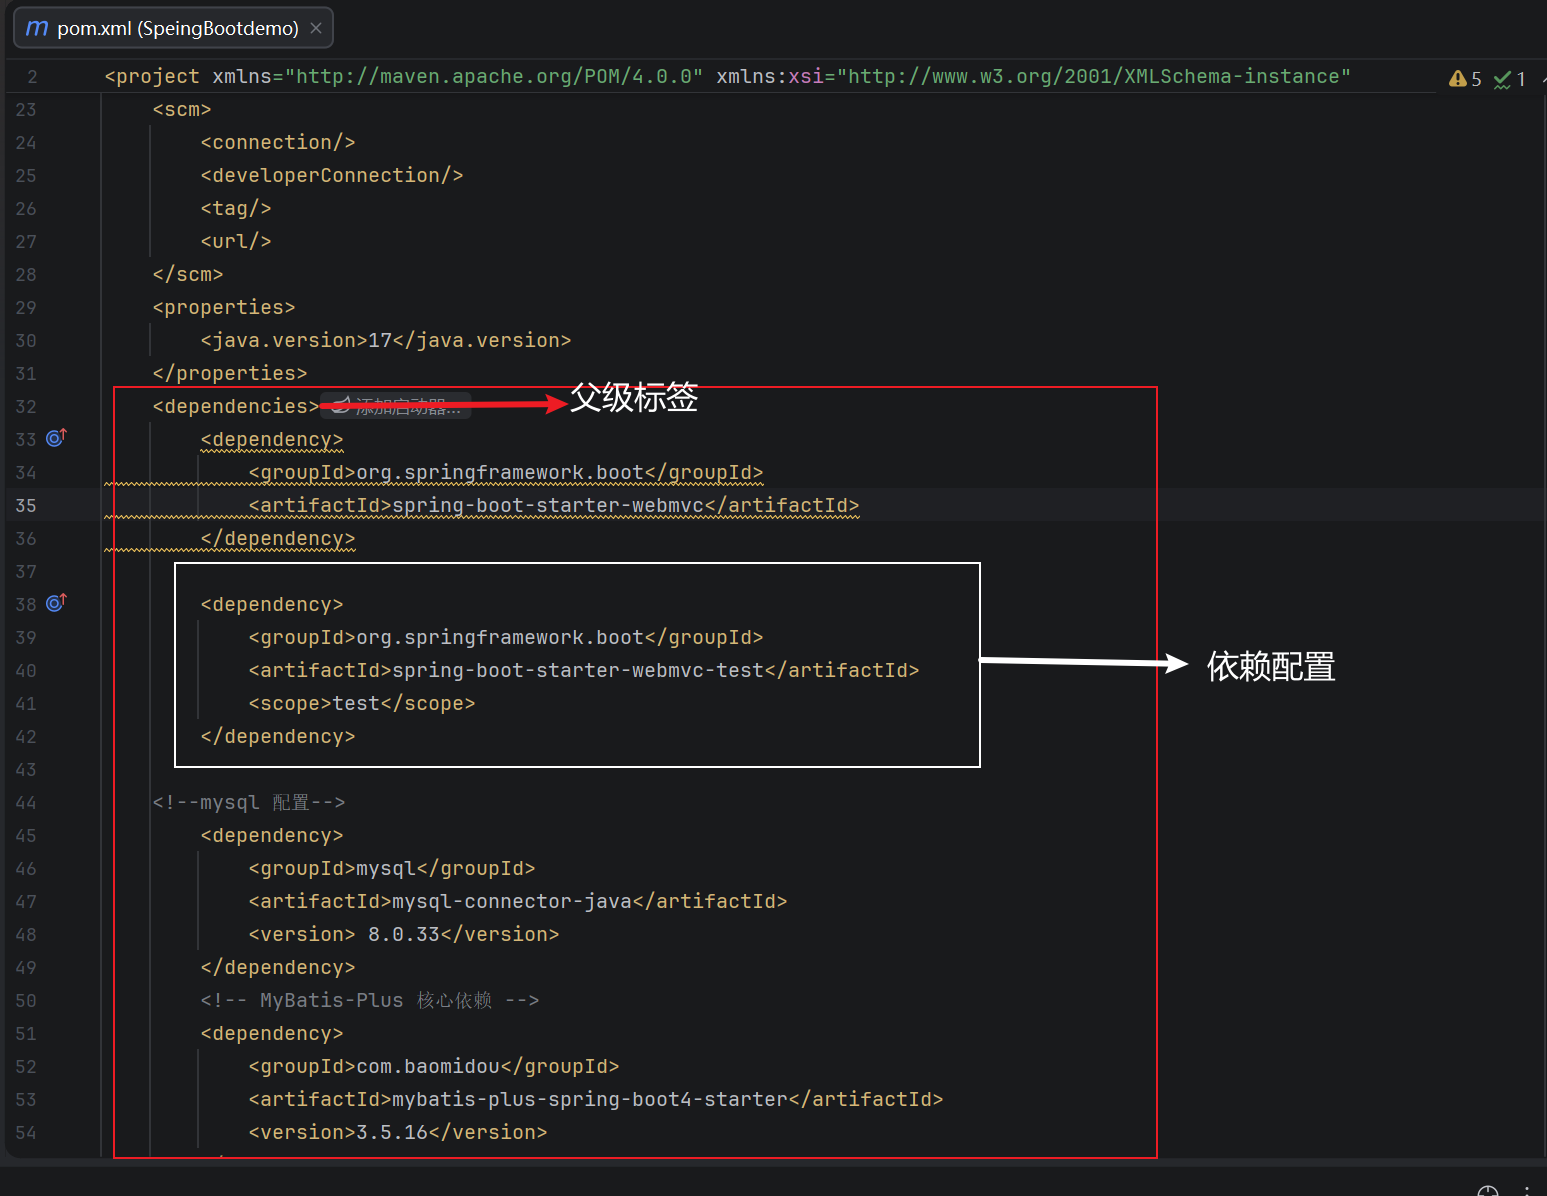Click the green typo checkmark indicator

pyautogui.click(x=1502, y=80)
